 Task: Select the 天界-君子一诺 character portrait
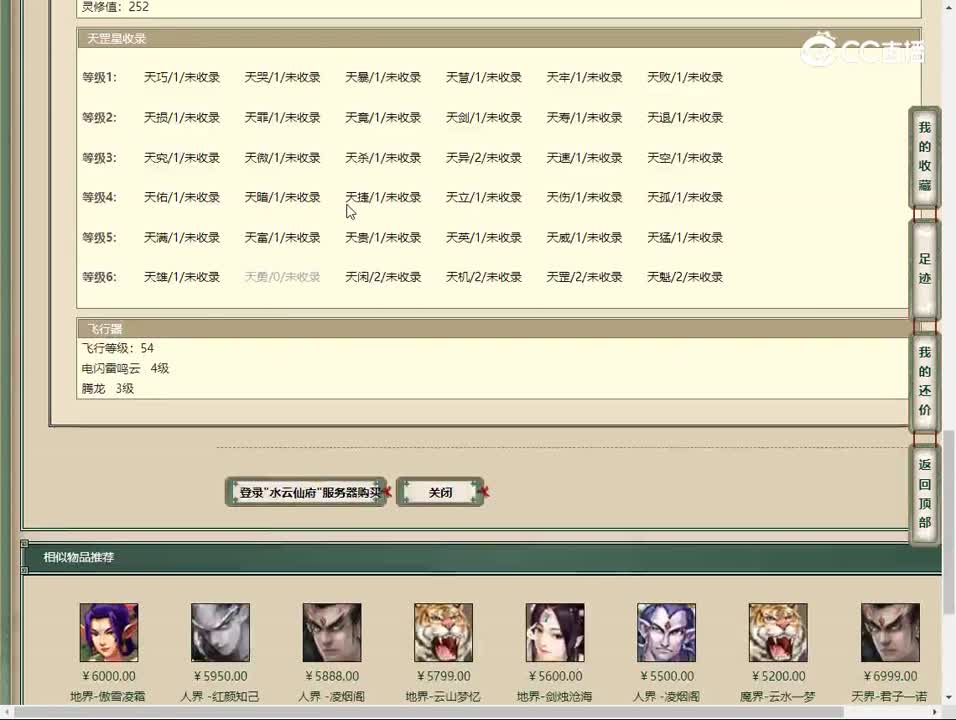click(889, 632)
